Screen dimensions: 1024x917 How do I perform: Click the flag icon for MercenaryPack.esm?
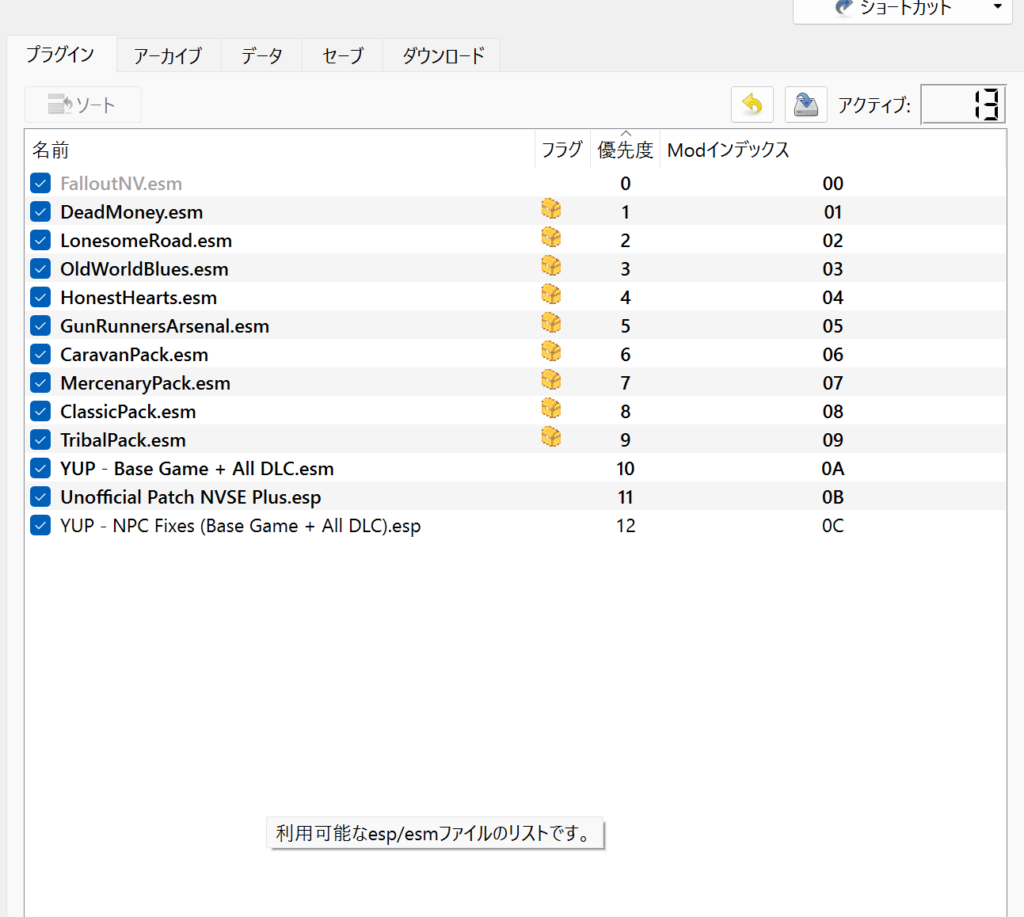click(x=550, y=381)
